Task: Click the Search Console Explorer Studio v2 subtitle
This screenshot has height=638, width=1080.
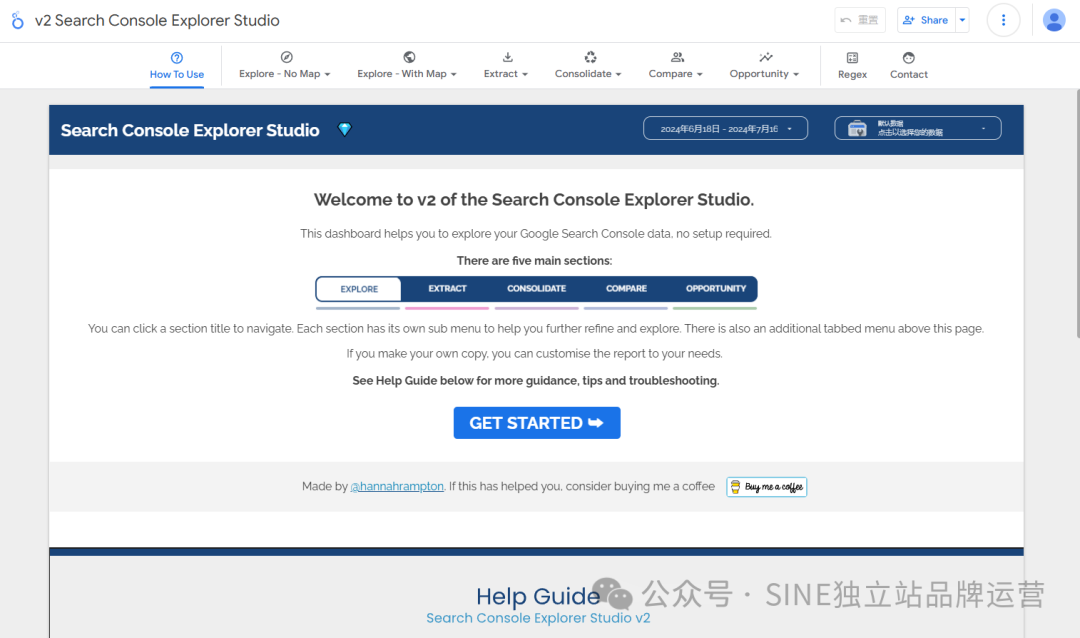Action: click(538, 618)
